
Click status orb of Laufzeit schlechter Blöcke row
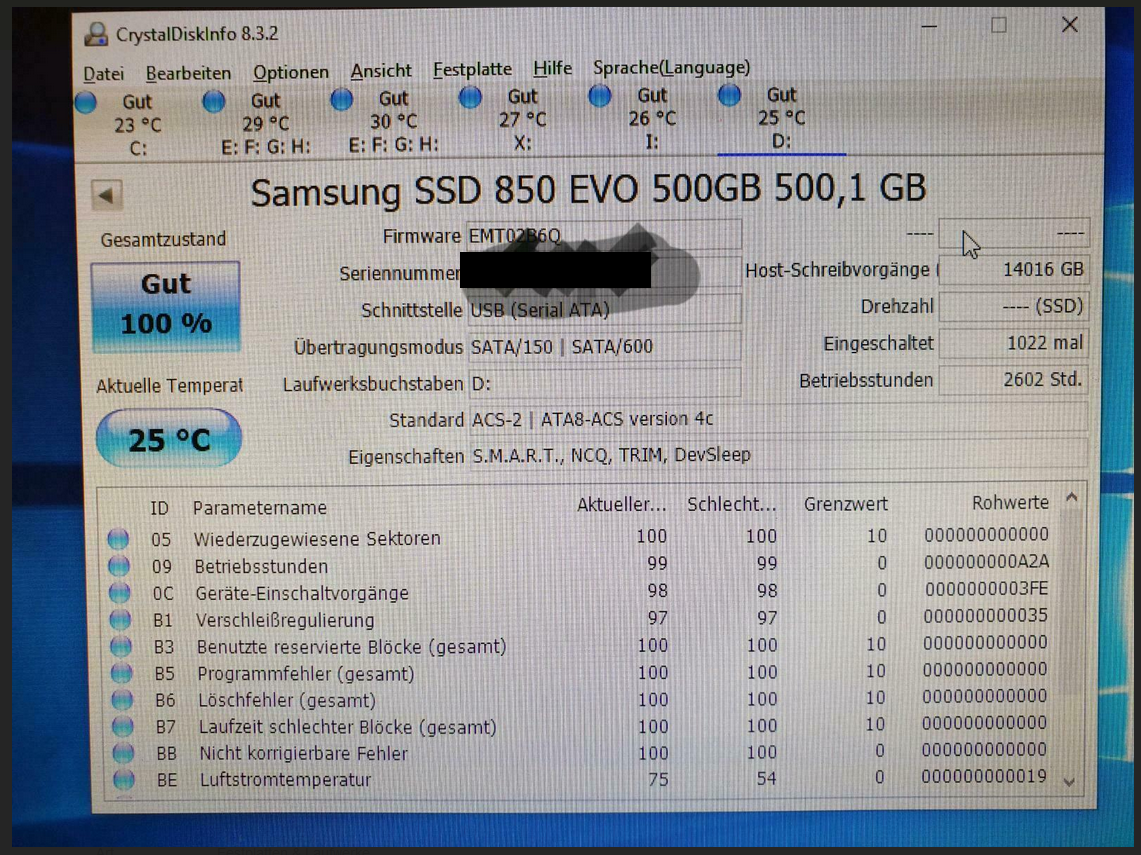click(123, 726)
